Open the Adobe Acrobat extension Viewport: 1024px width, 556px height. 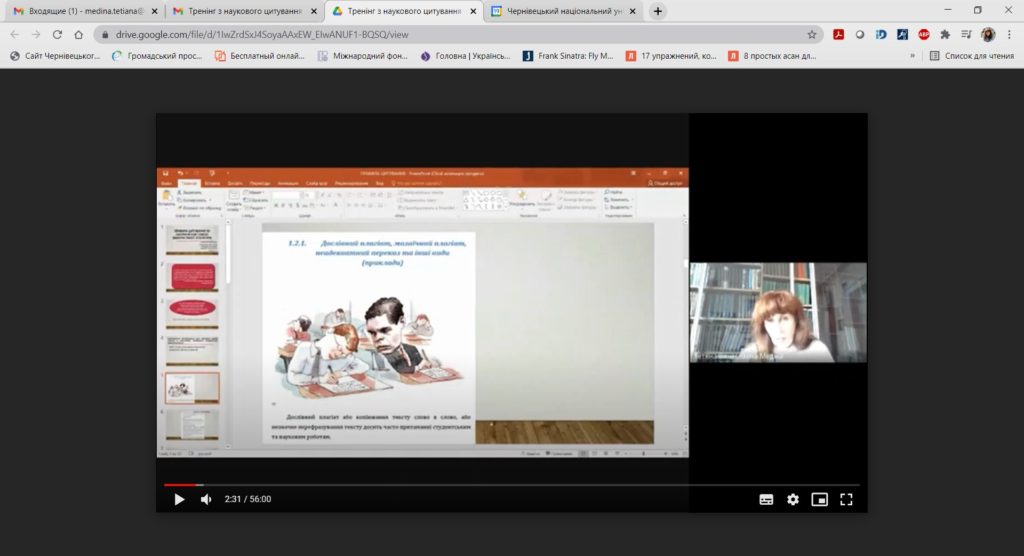(839, 35)
